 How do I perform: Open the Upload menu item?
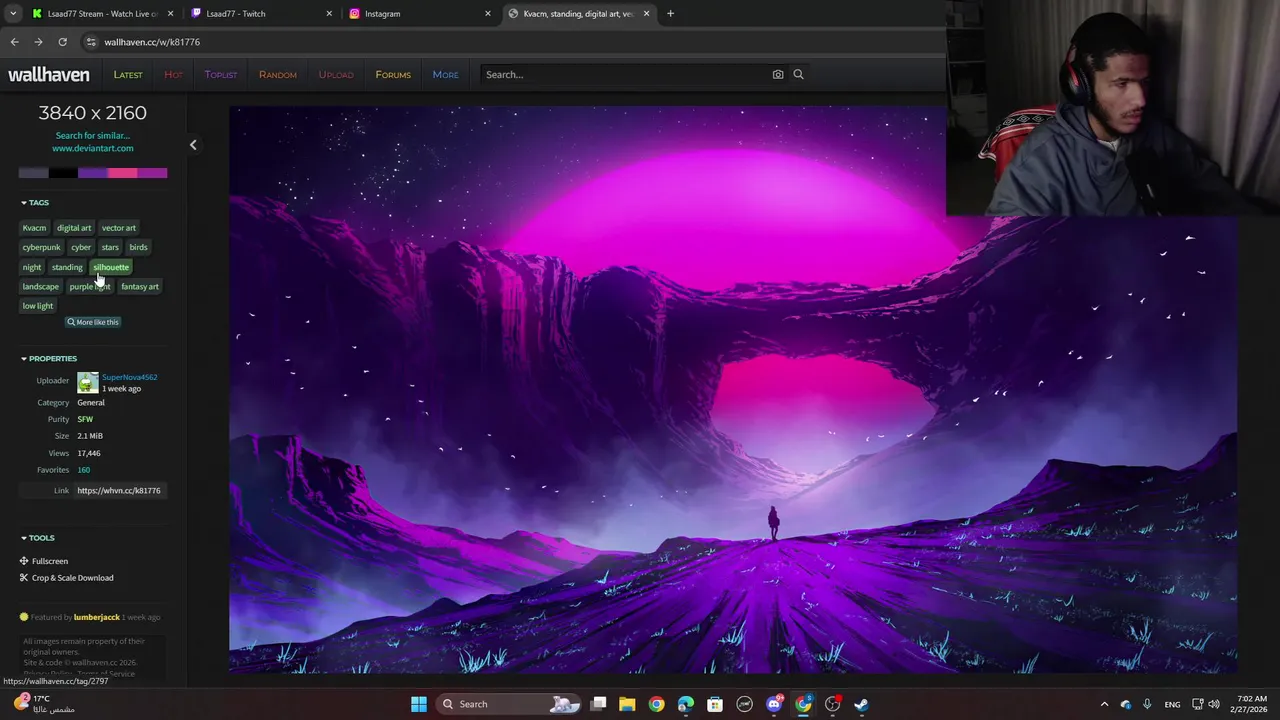(x=336, y=74)
